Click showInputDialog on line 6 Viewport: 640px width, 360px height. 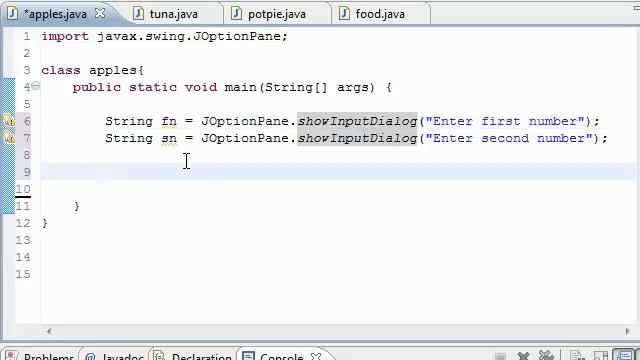(357, 121)
